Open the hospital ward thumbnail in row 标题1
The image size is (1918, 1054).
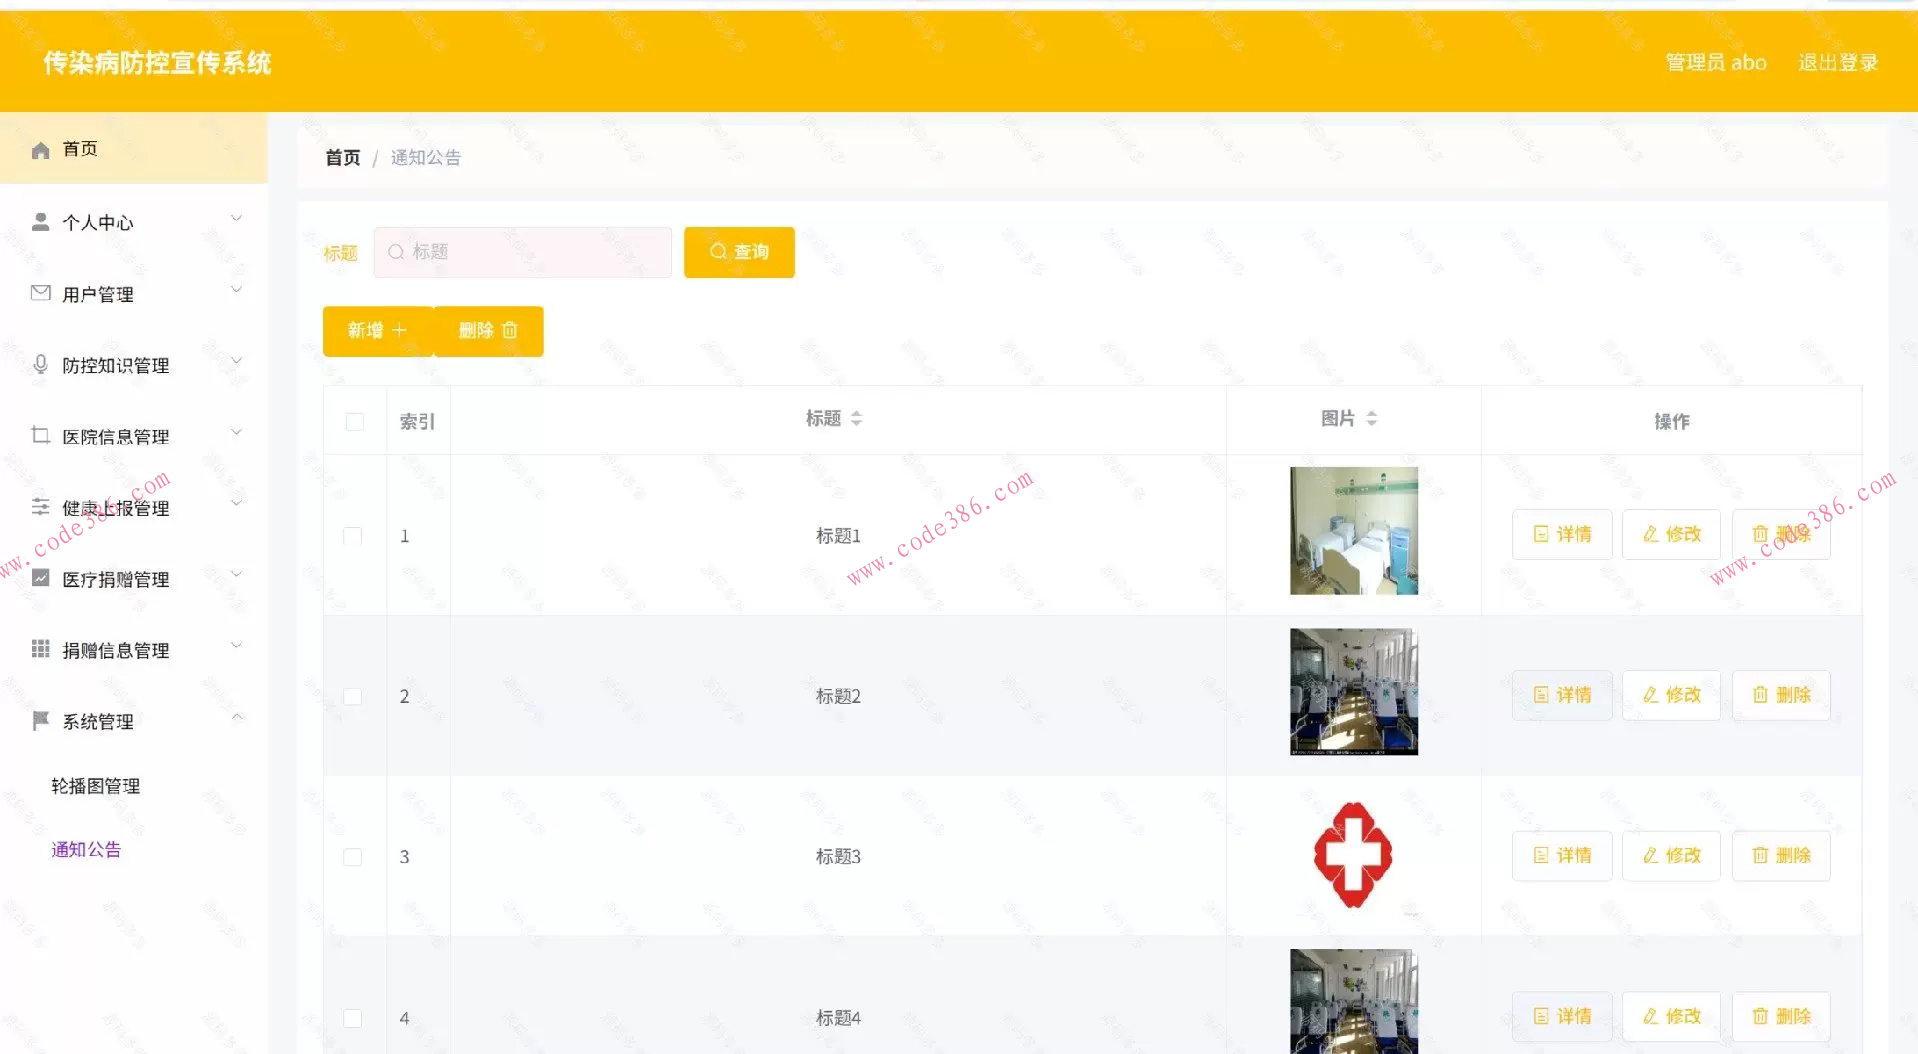(1354, 531)
